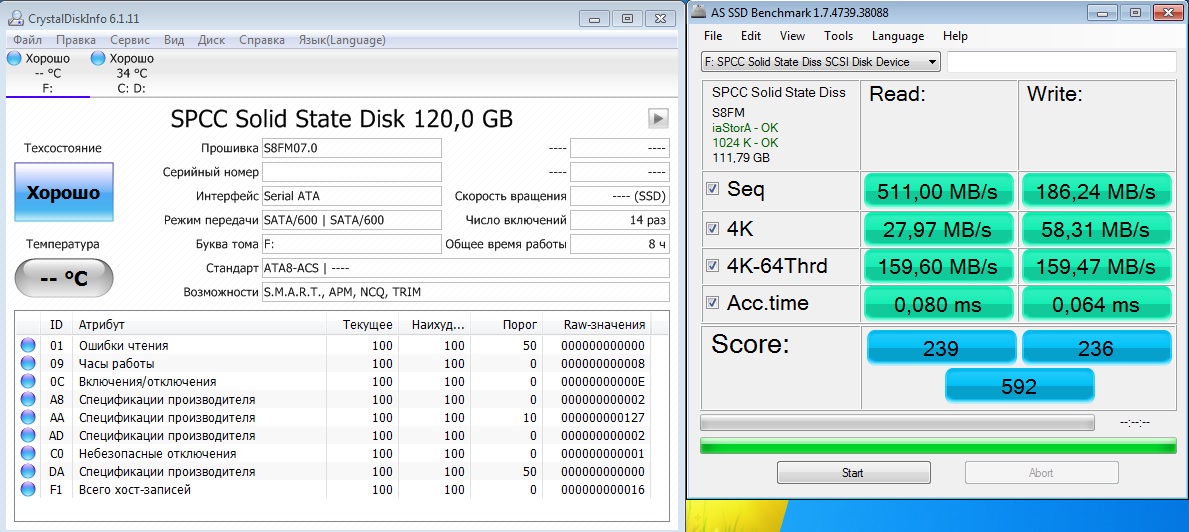Open the Диск menu

(x=211, y=39)
